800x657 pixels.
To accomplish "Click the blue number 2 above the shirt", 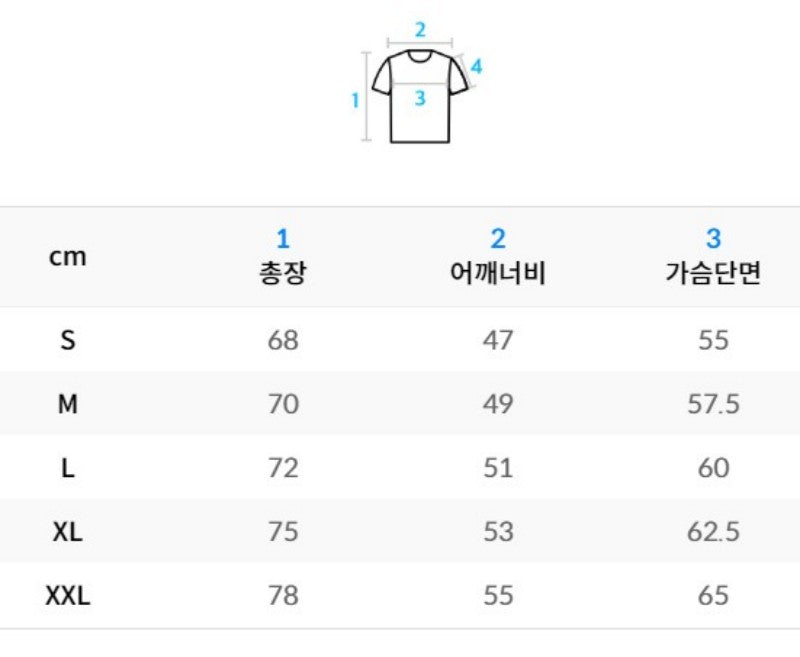I will coord(420,30).
